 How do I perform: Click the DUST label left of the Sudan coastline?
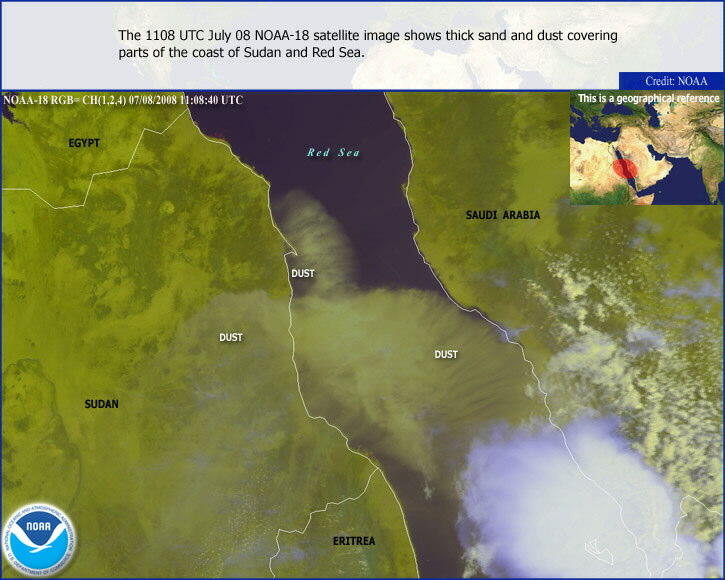231,338
